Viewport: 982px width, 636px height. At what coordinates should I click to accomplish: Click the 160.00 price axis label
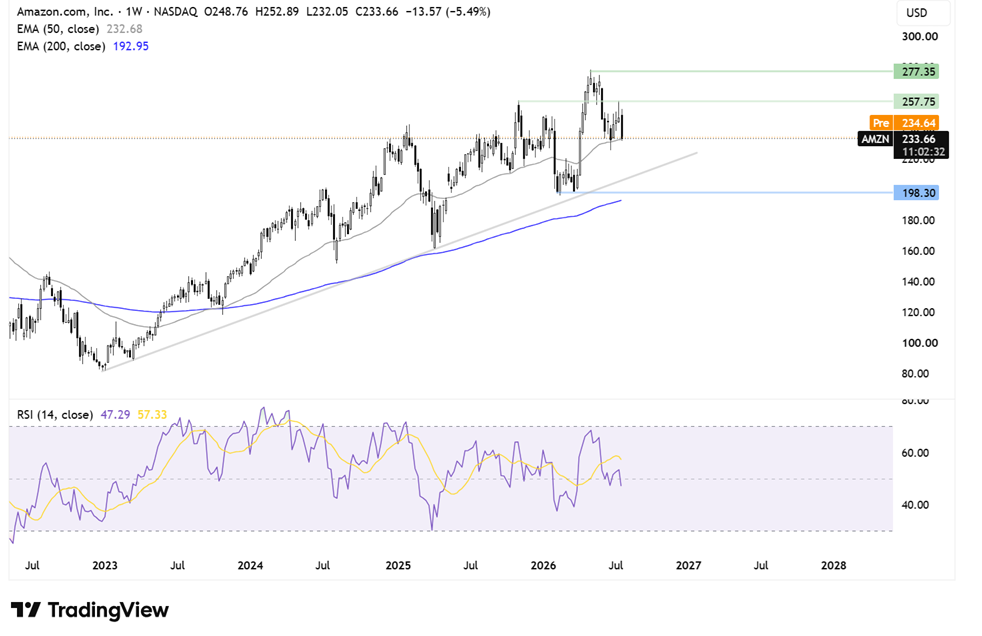coord(918,251)
